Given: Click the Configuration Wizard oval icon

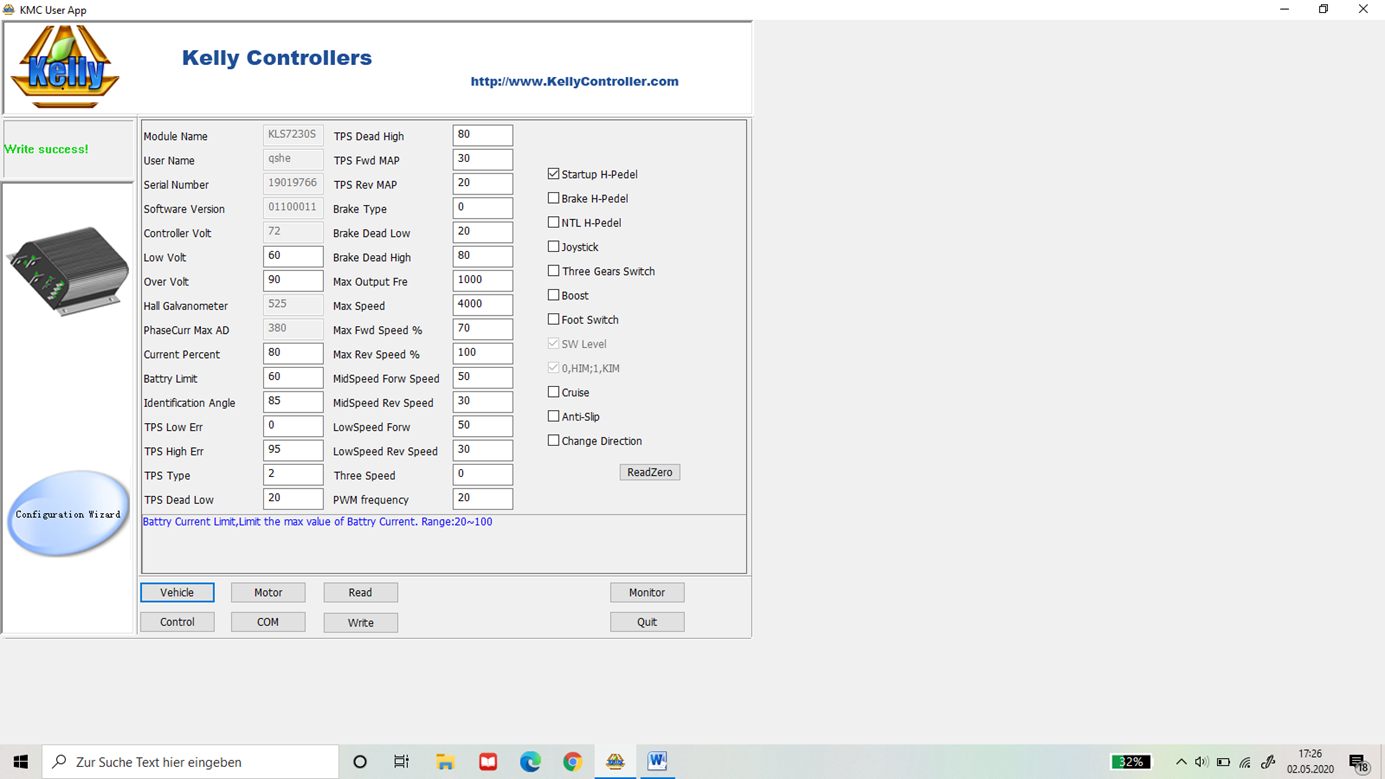Looking at the screenshot, I should [x=68, y=514].
